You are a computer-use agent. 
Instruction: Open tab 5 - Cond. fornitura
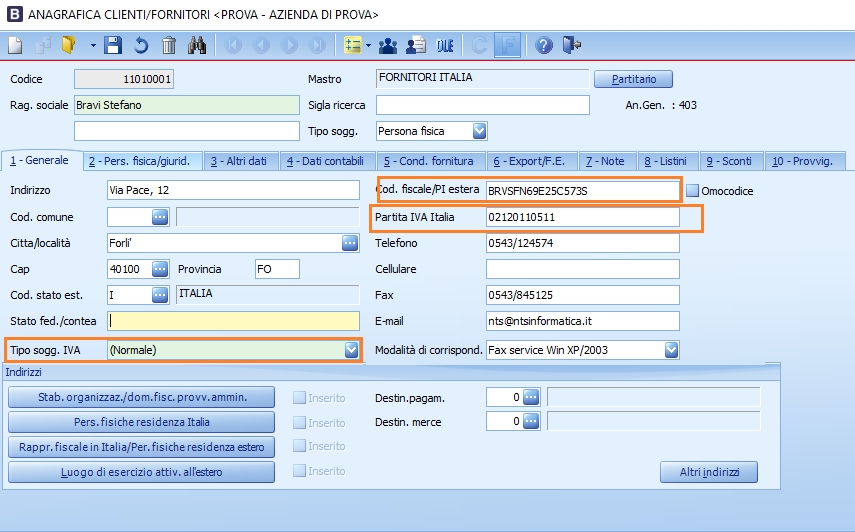tap(431, 161)
